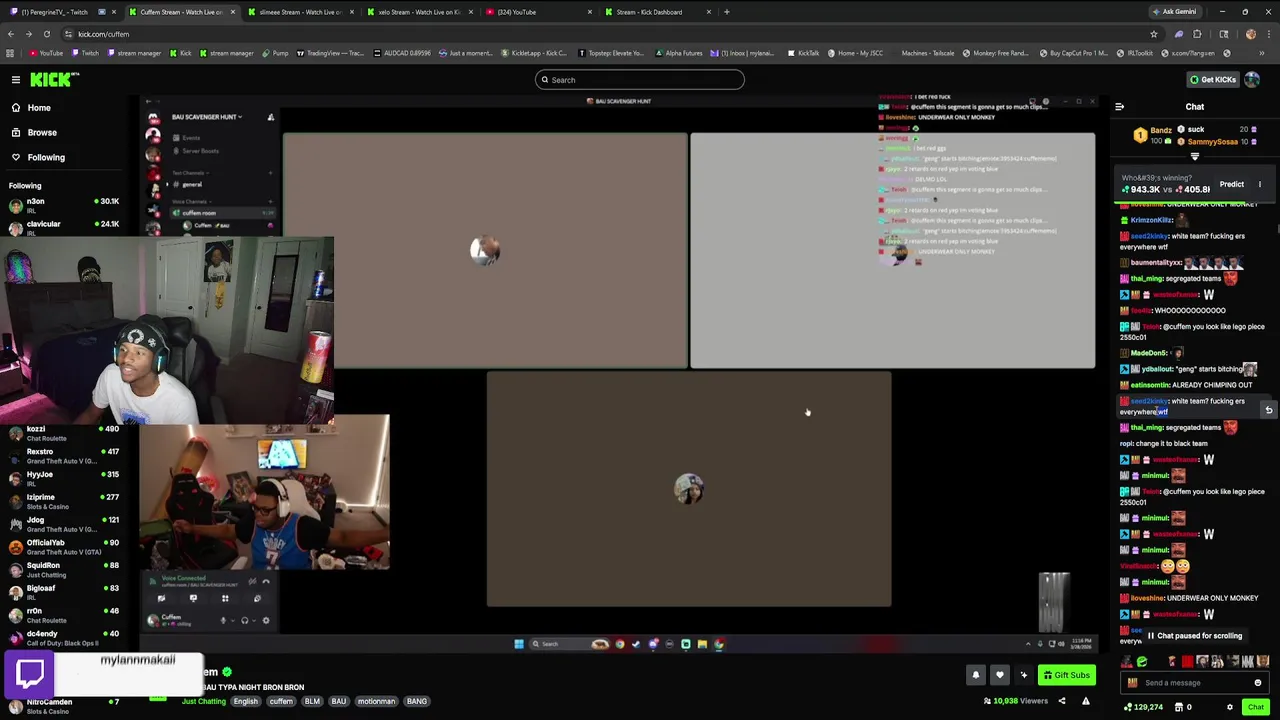The height and width of the screenshot is (720, 1280).
Task: Deafen Discord headphones in the stream
Action: pos(244,621)
